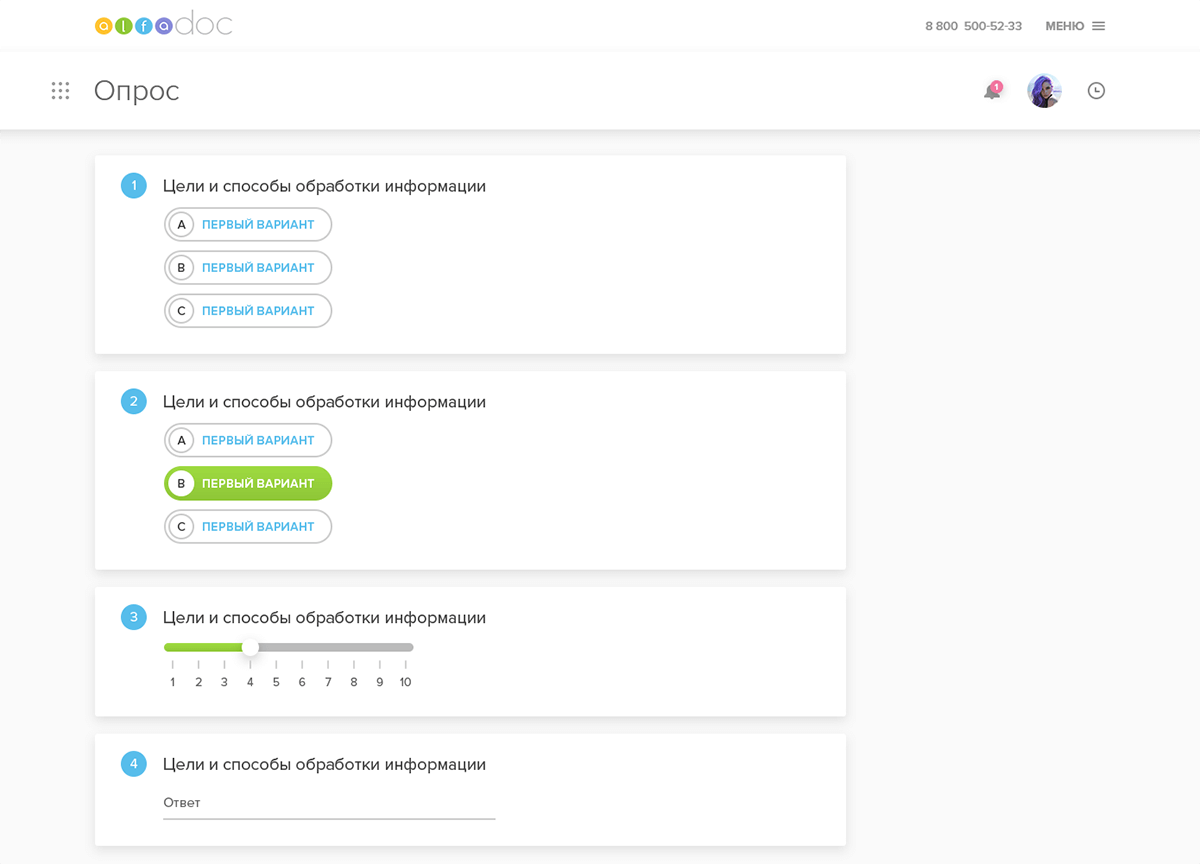Select option C in question 1

tap(248, 311)
